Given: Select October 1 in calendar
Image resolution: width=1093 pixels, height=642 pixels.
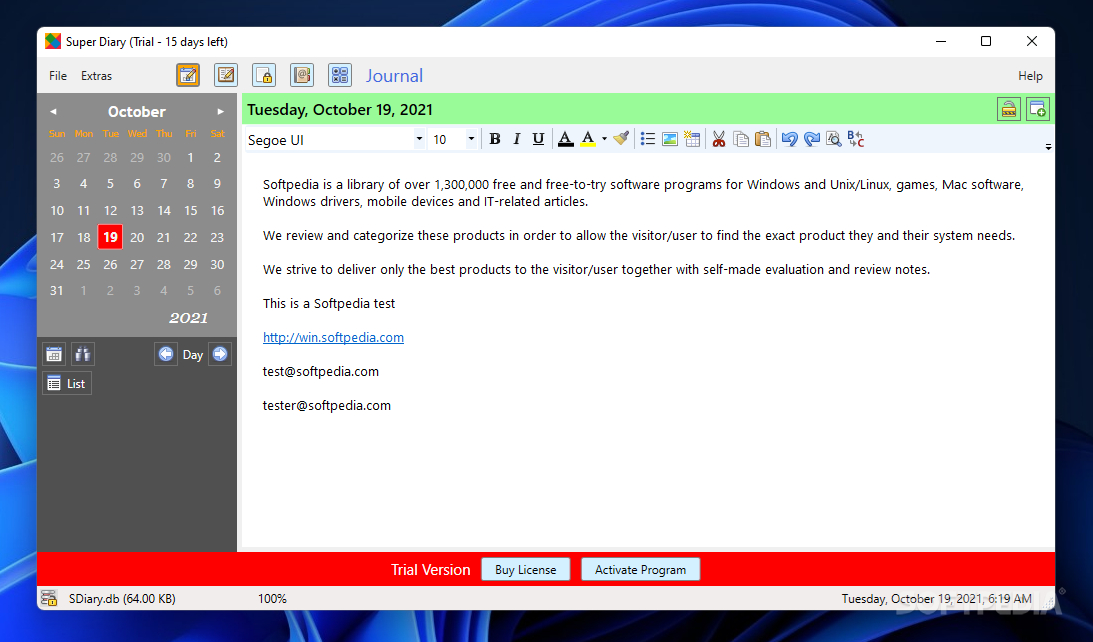Looking at the screenshot, I should click(x=190, y=158).
